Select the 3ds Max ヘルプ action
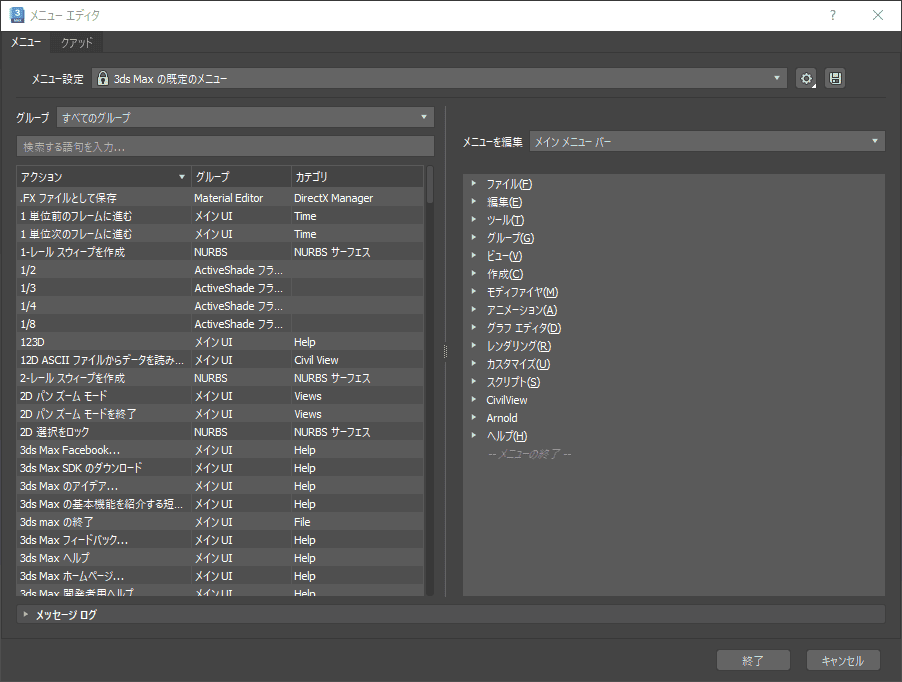This screenshot has width=902, height=682. click(x=220, y=558)
